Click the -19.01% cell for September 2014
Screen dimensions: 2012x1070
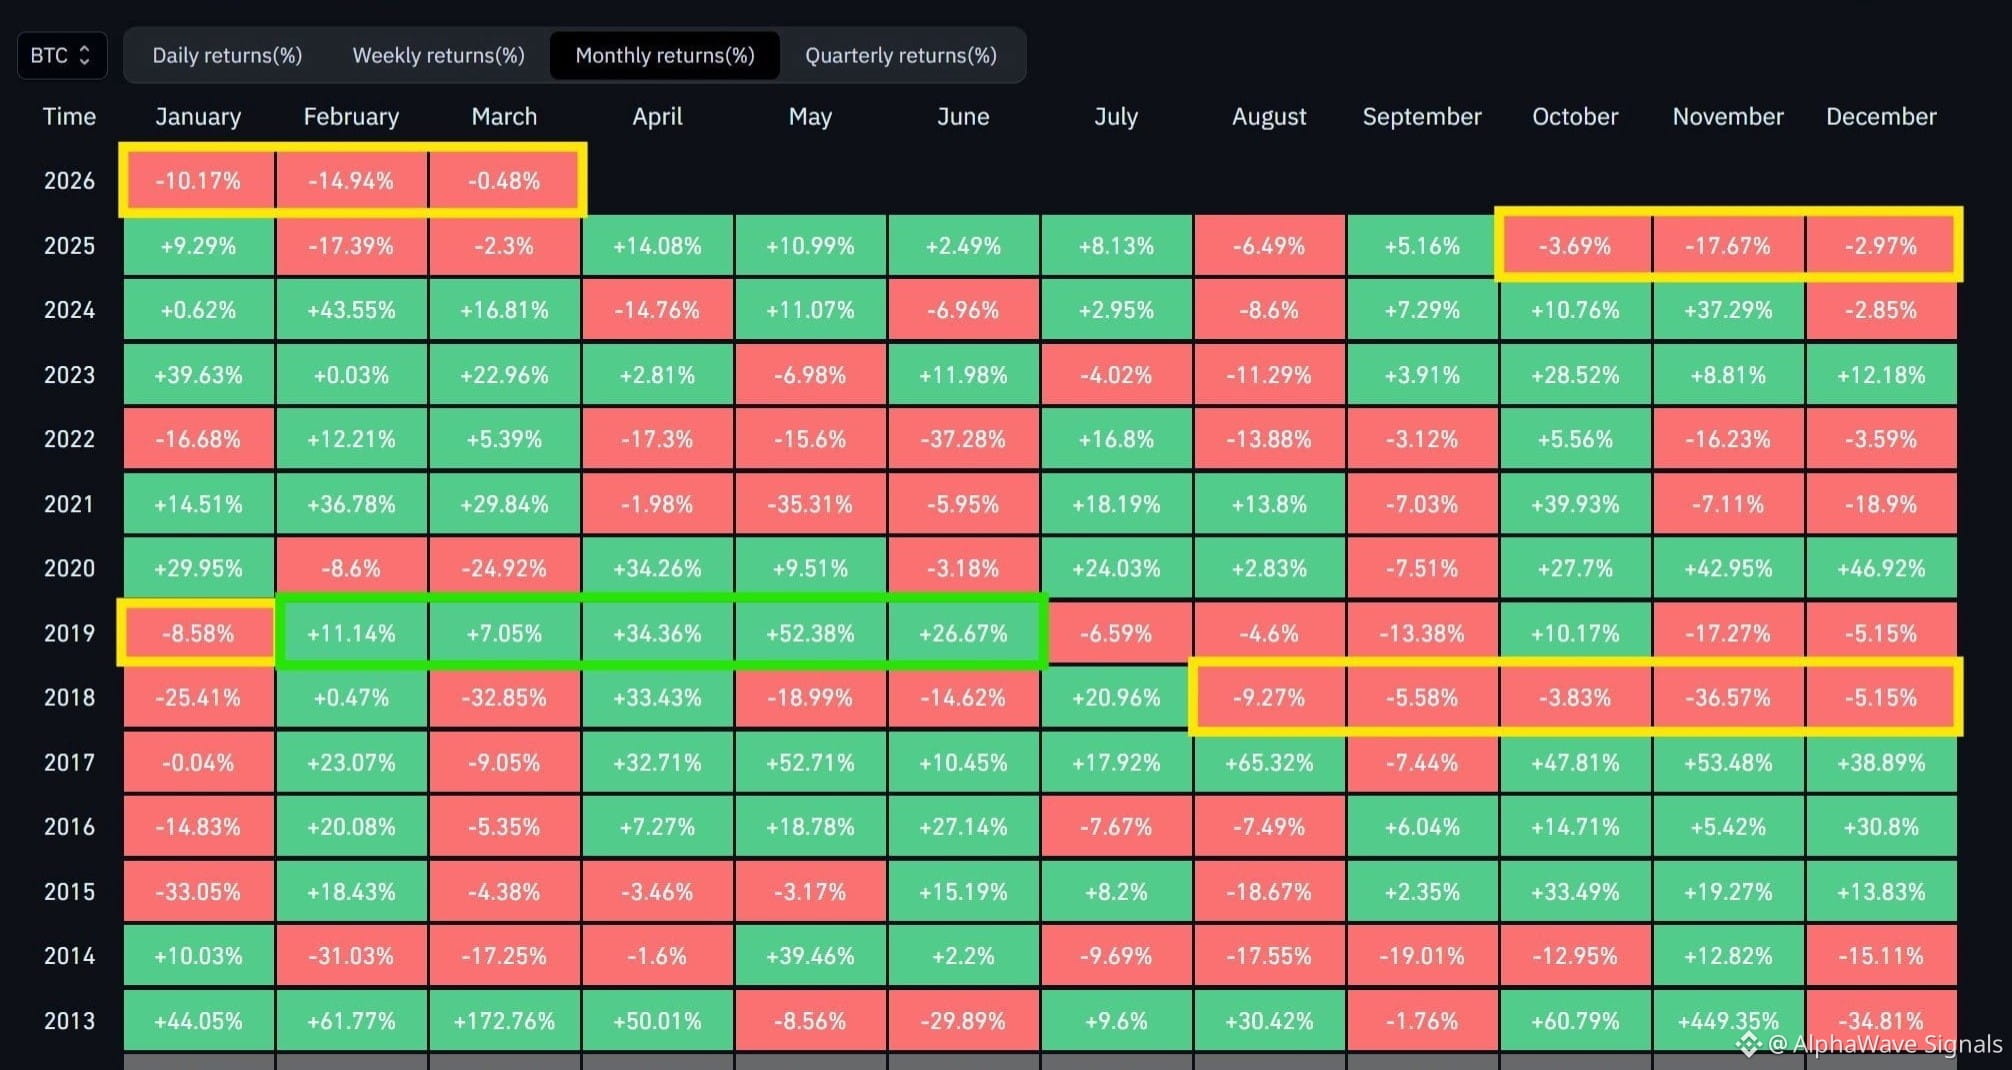1422,956
